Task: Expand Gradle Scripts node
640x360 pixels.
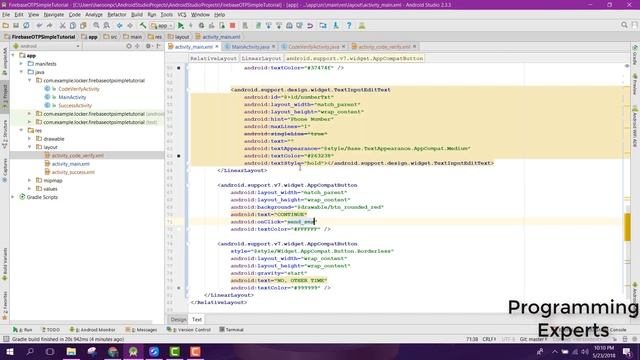Action: (13, 197)
